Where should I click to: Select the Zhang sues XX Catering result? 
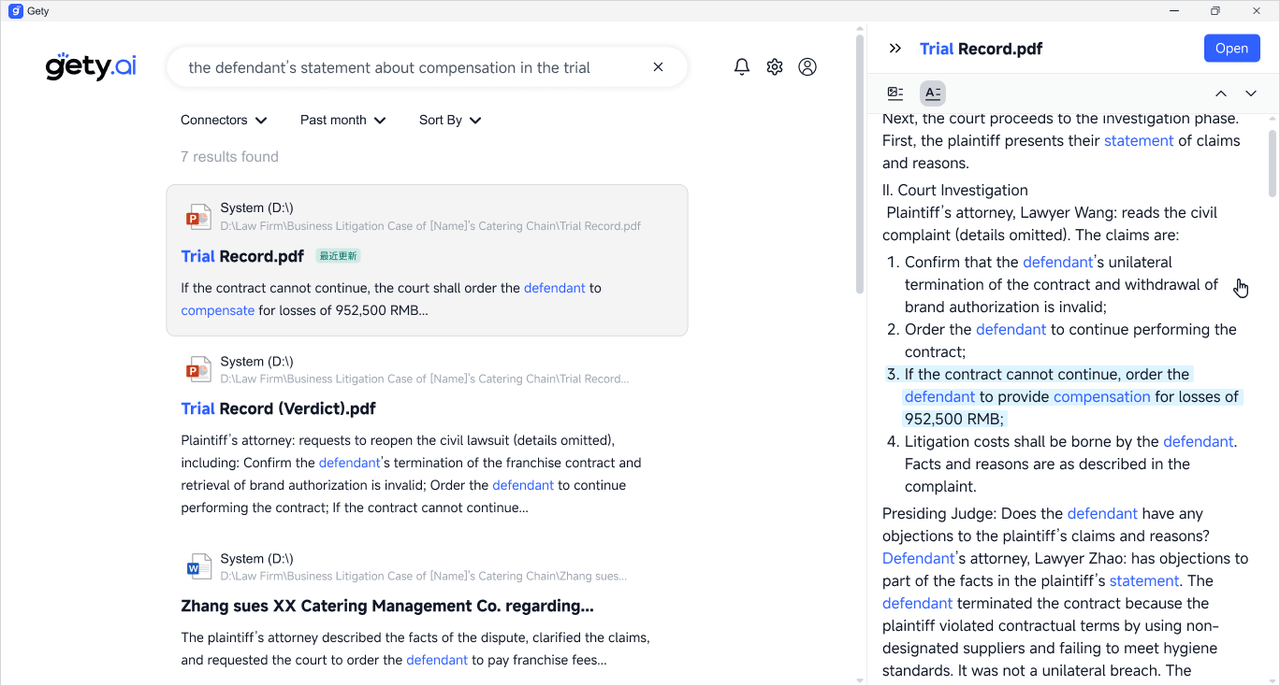point(387,606)
